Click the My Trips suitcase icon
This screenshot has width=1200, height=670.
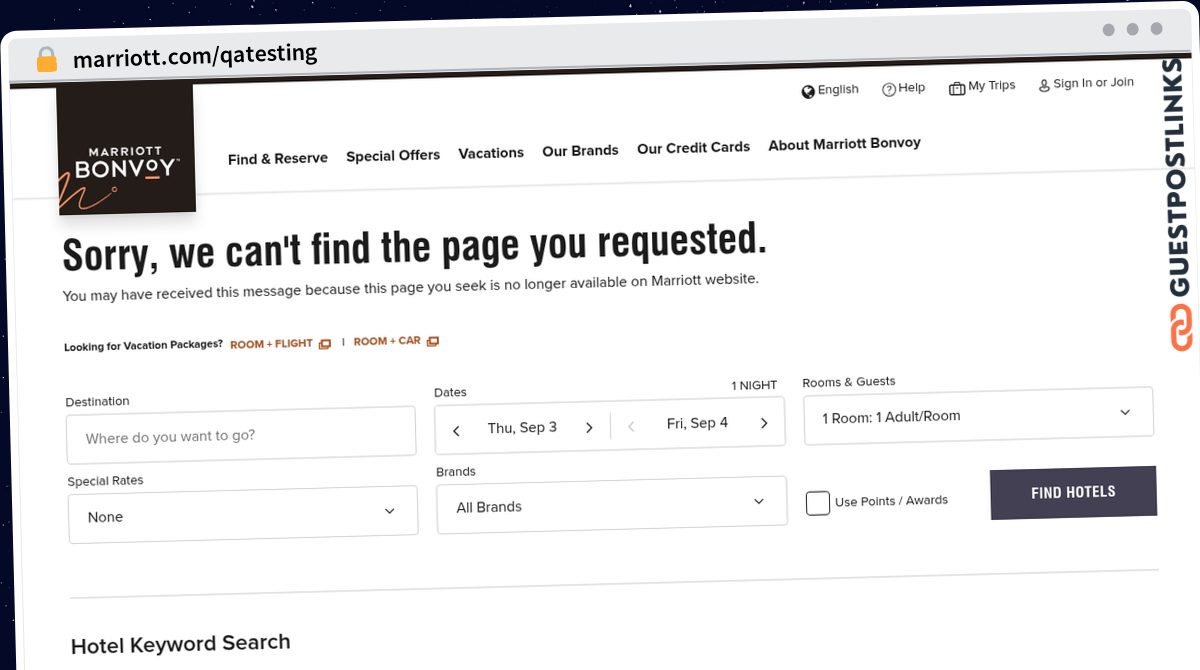(x=957, y=88)
